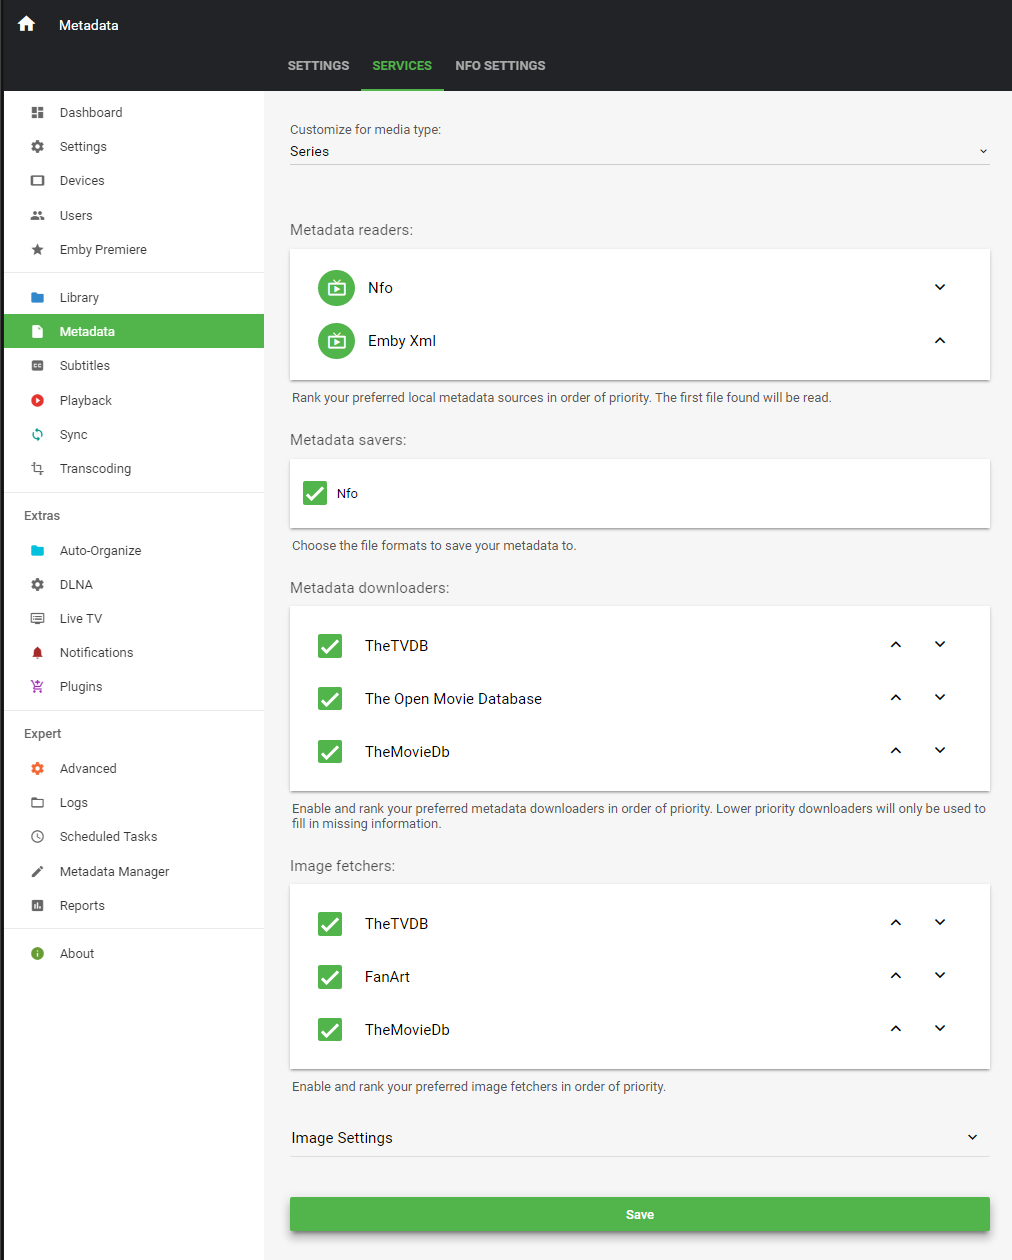Uncheck the Nfo metadata saver checkbox

point(315,493)
